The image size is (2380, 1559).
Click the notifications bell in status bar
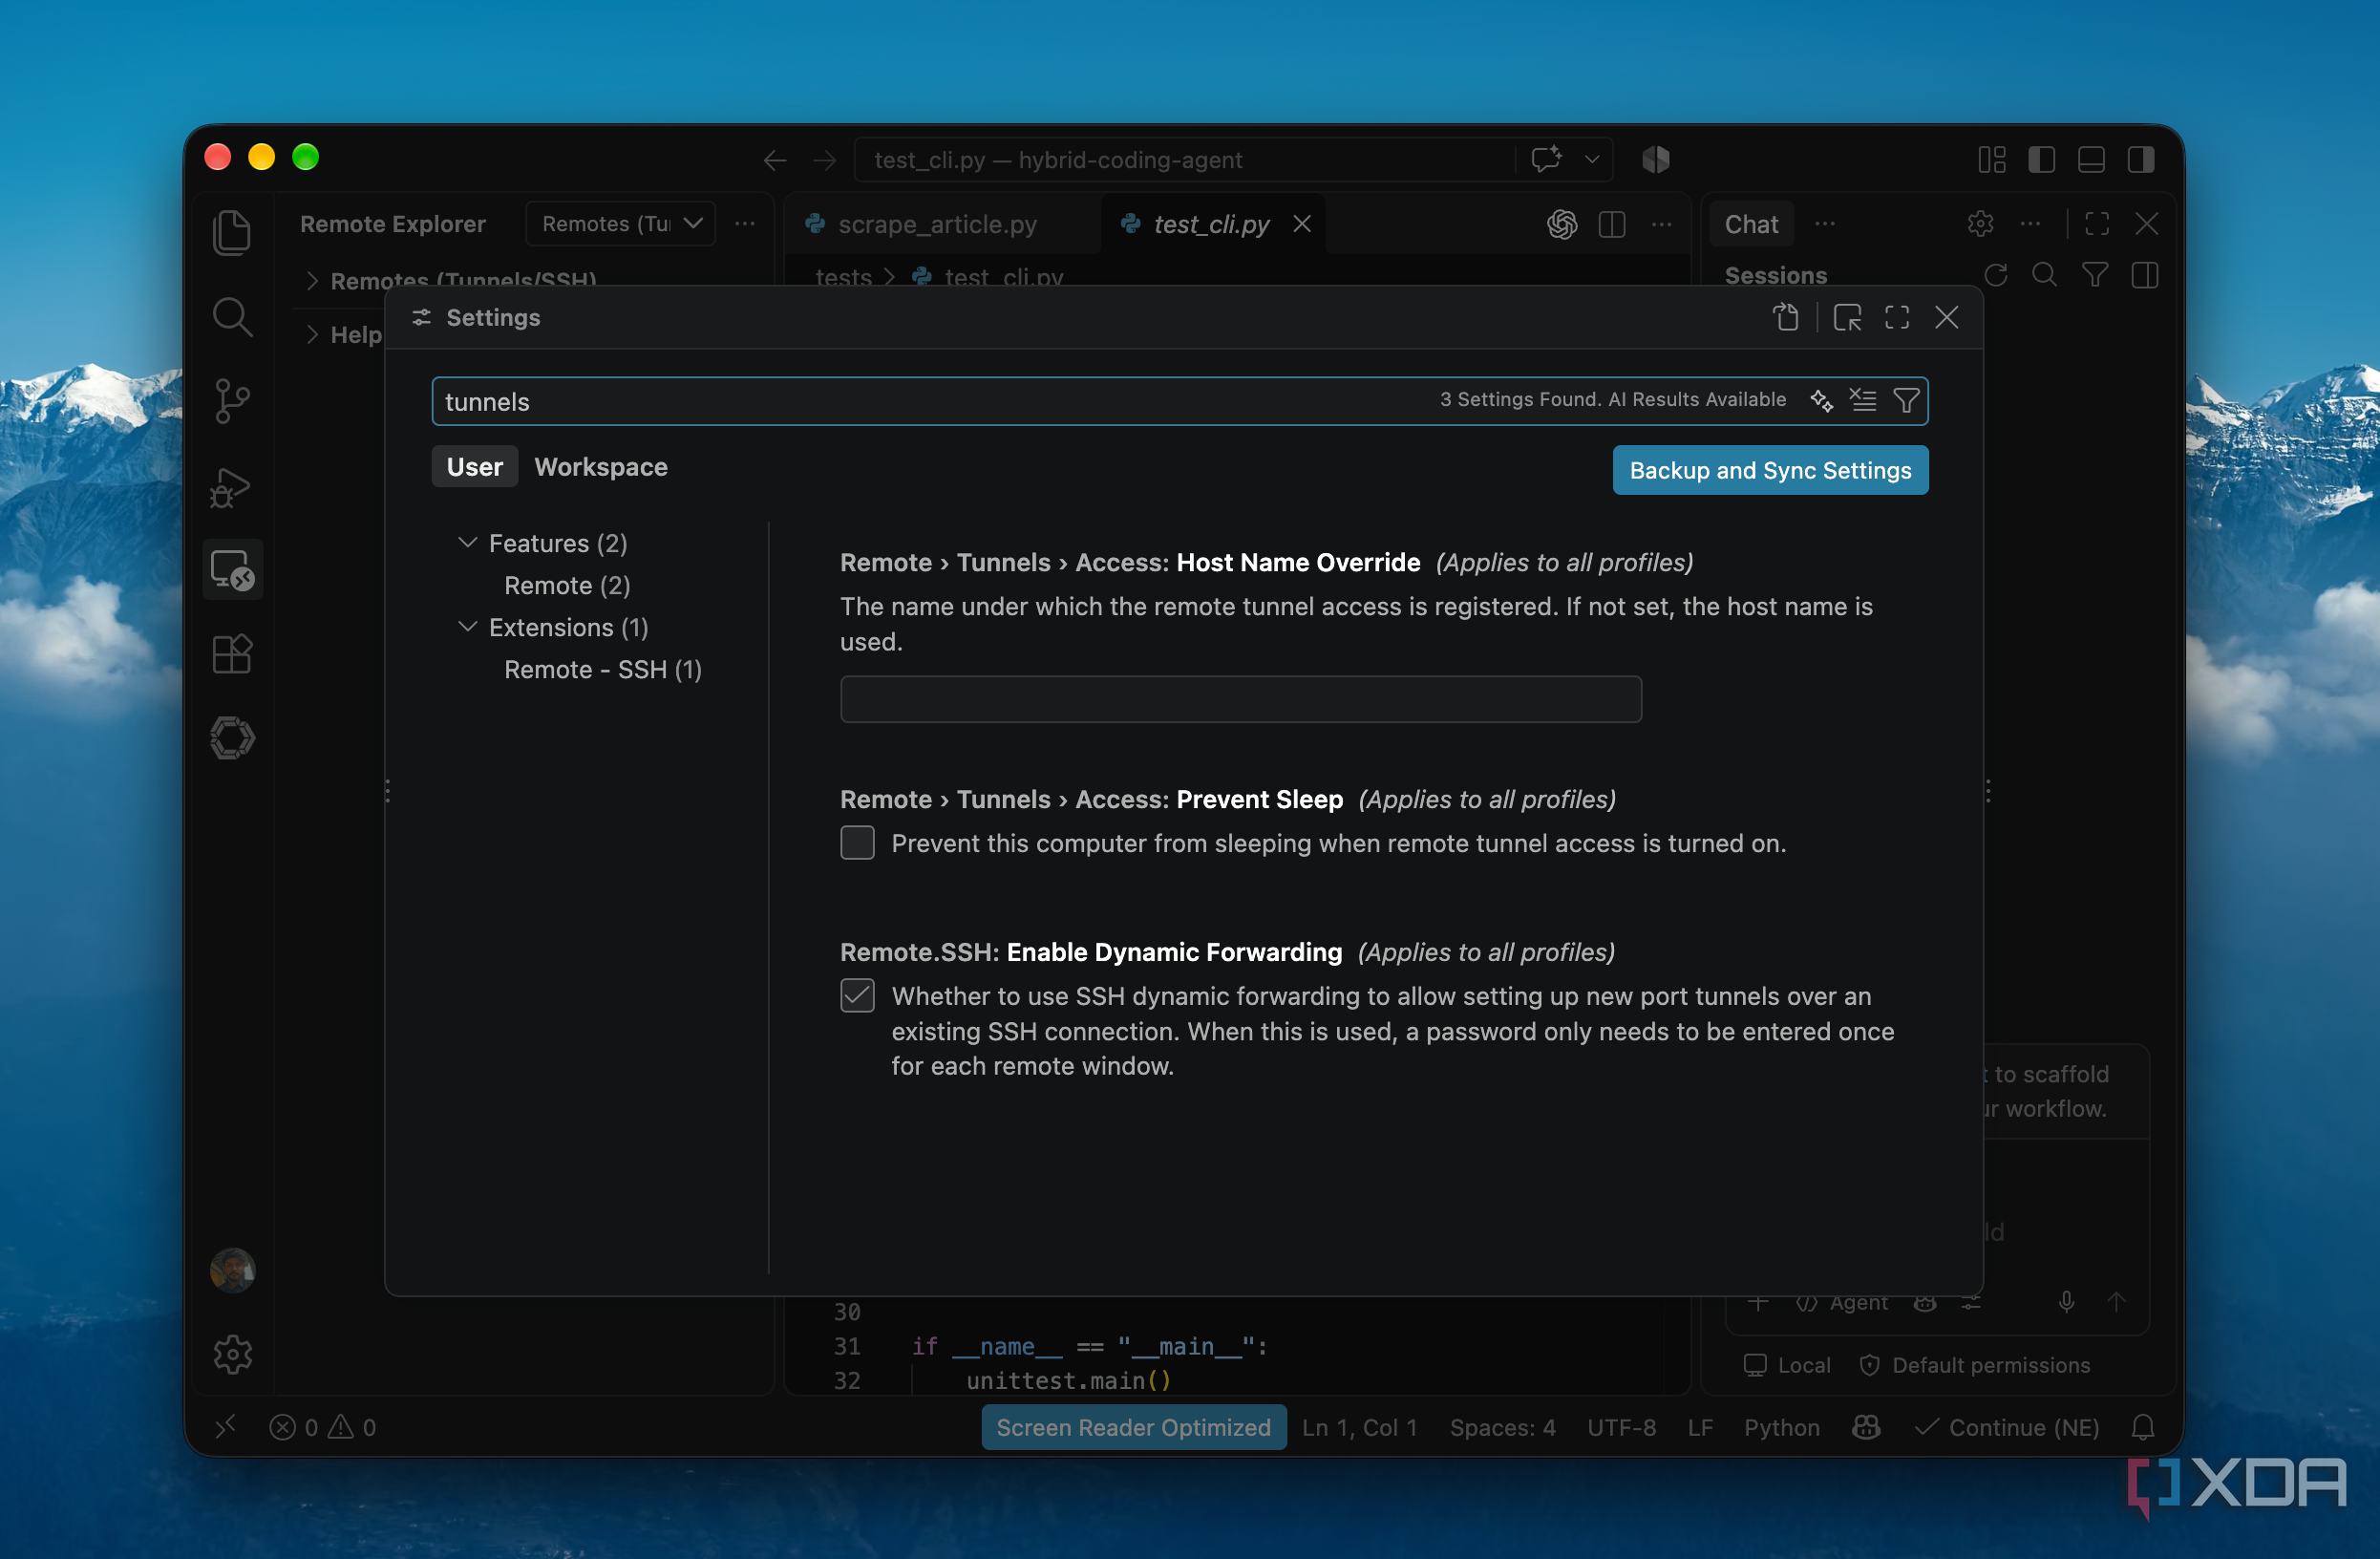click(x=2142, y=1427)
